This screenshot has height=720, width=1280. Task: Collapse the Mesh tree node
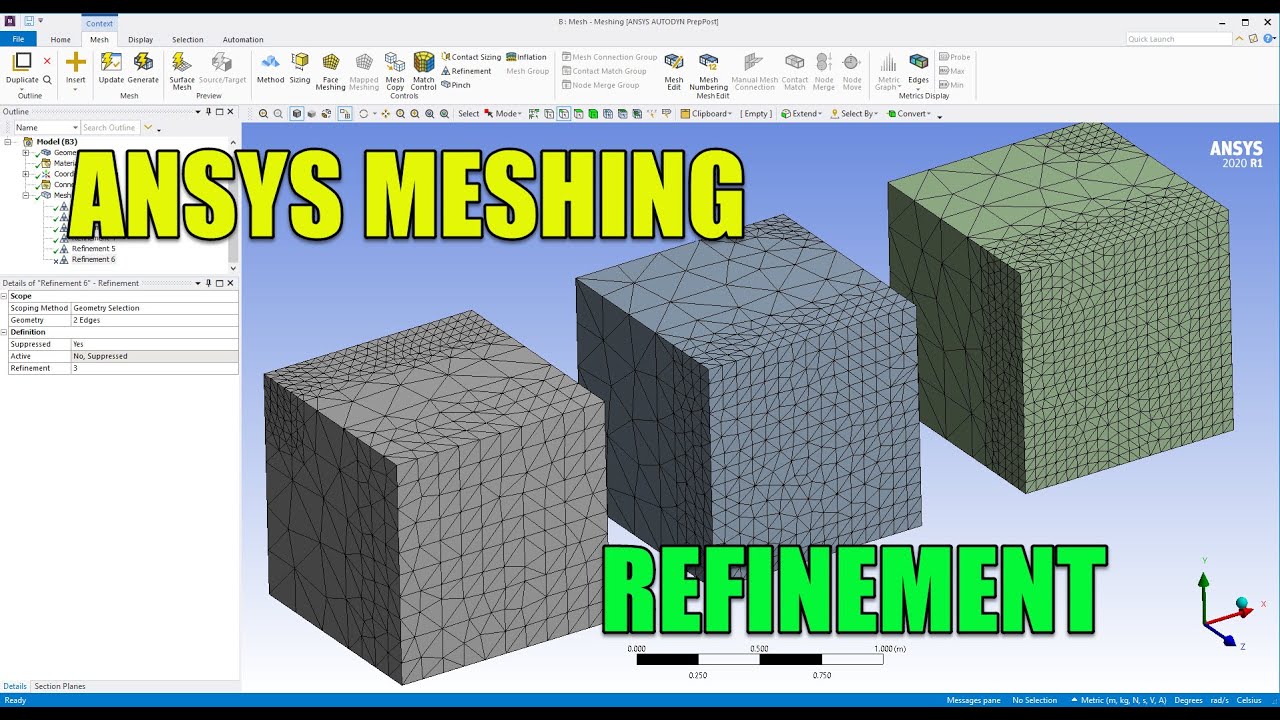(26, 196)
